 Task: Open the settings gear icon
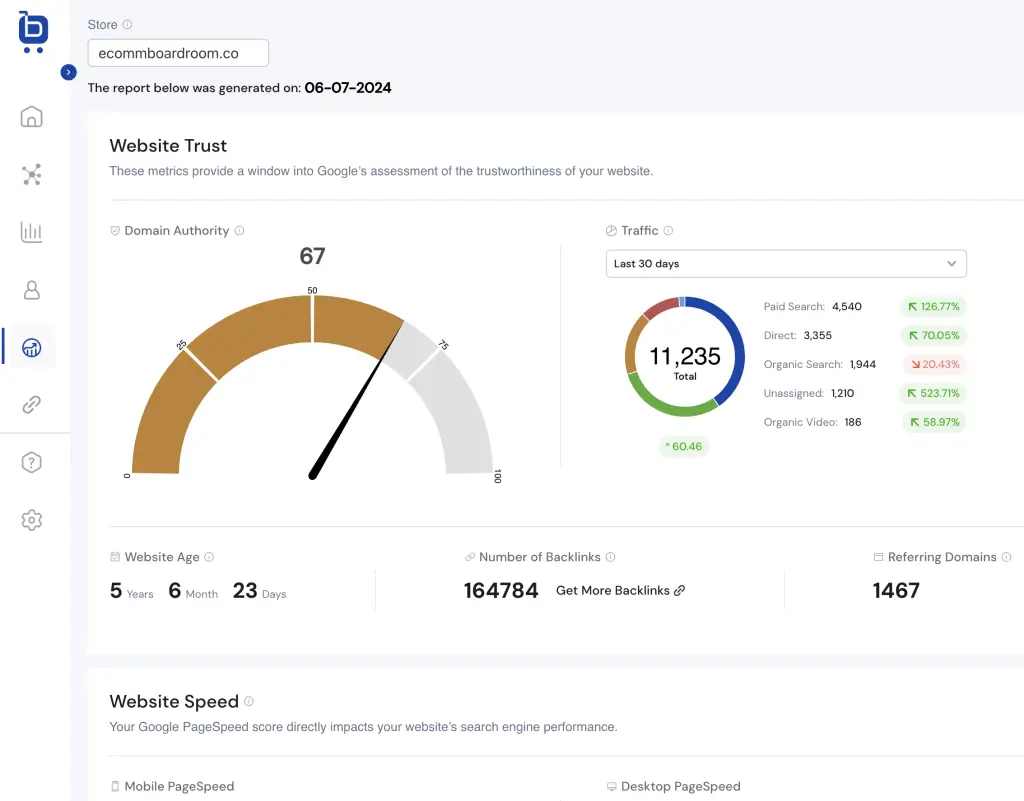pos(31,520)
